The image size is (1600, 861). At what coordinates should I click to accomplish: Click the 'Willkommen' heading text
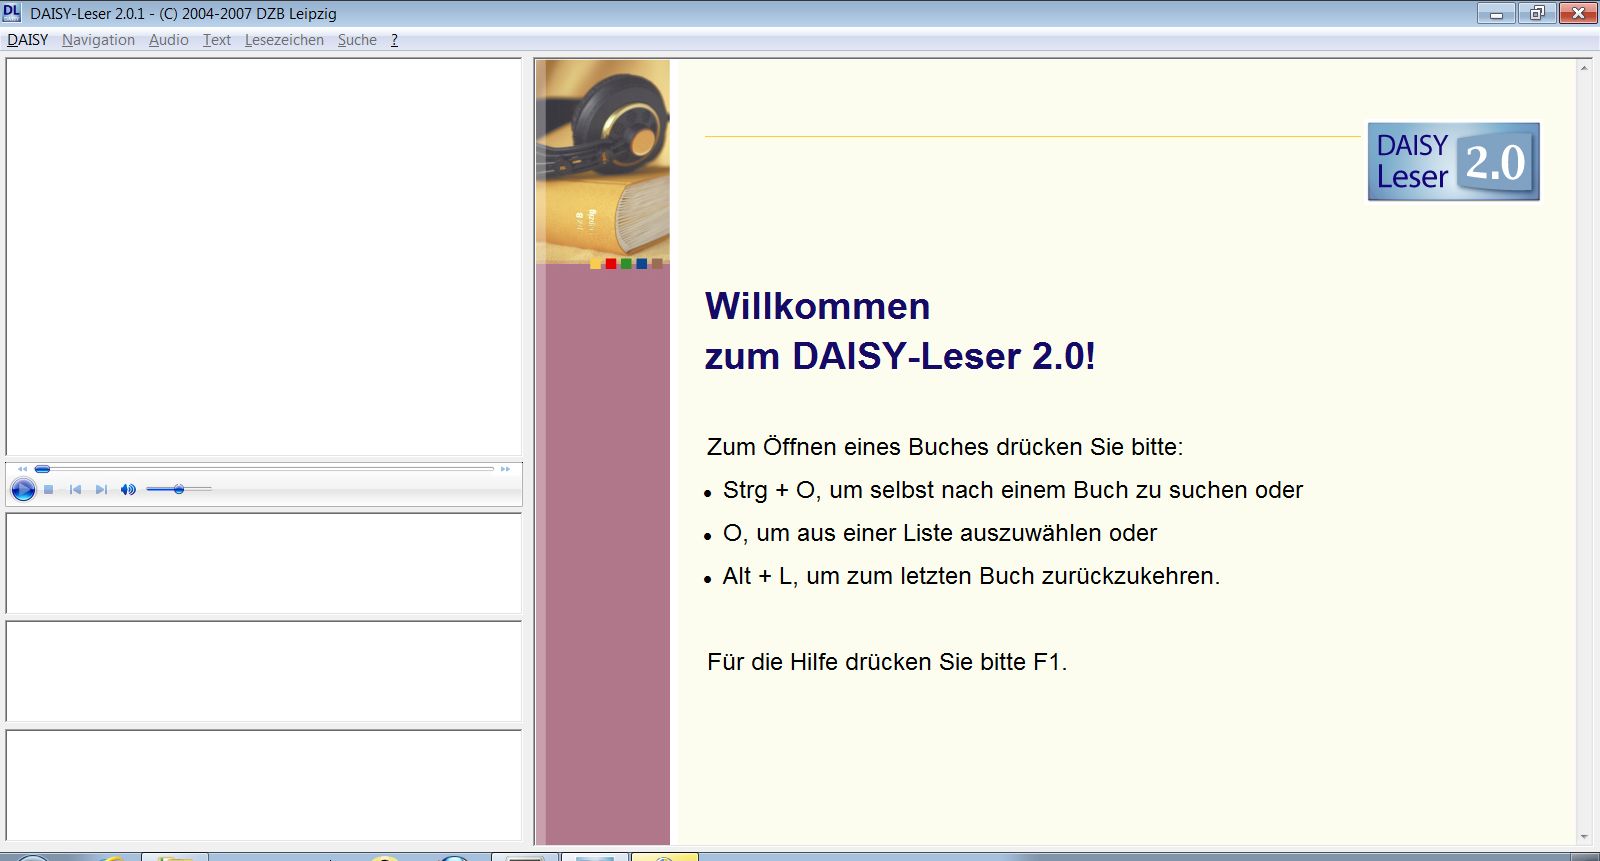click(x=818, y=306)
